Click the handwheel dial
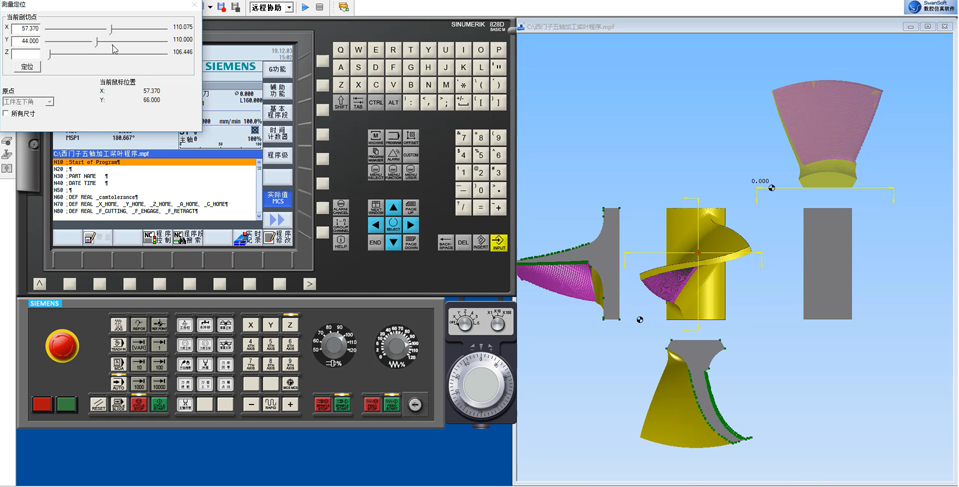Screen dimensions: 959x487 (483, 384)
